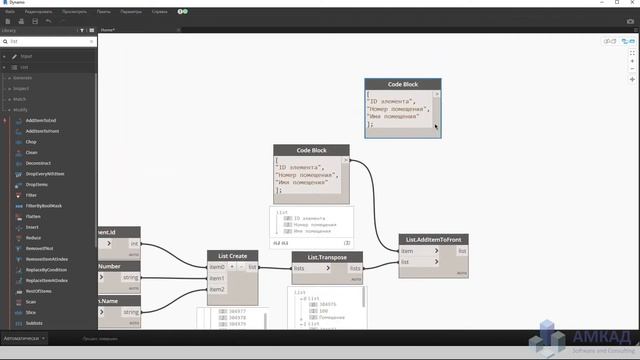Select RemoveIfNot in the library list

[39, 249]
